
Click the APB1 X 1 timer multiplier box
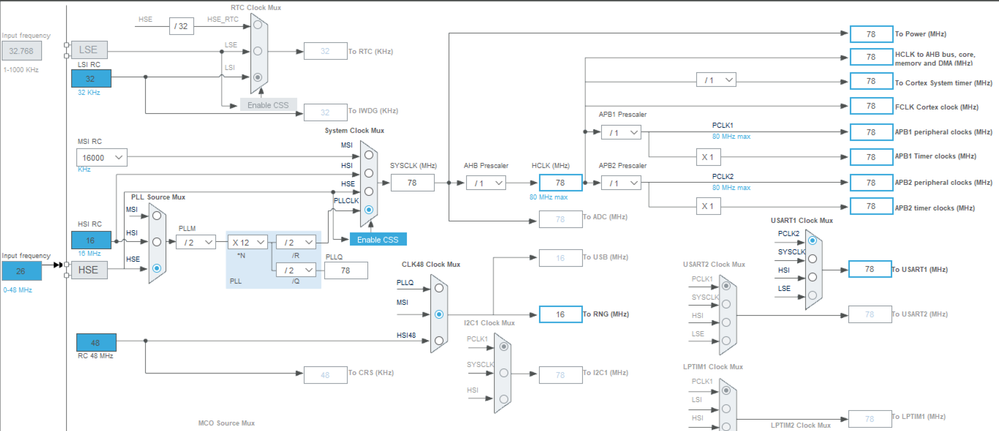(x=708, y=157)
